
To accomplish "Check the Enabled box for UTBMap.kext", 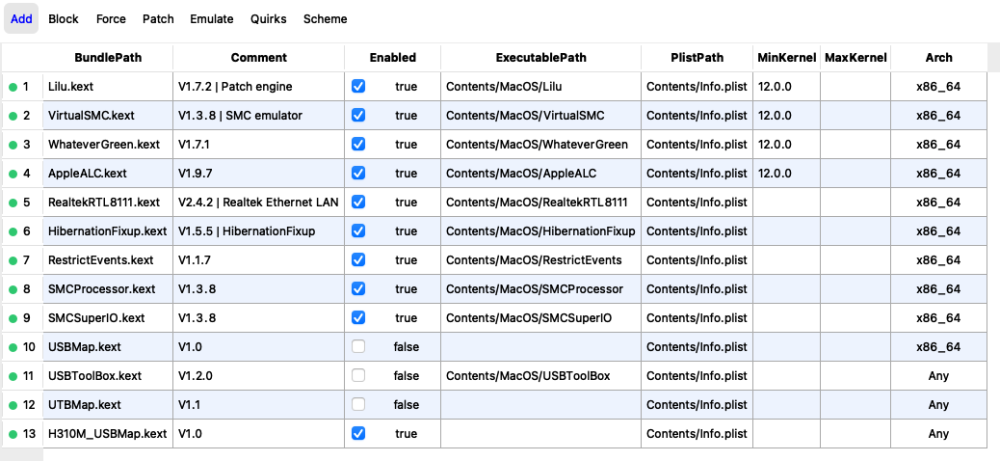I will [x=358, y=404].
